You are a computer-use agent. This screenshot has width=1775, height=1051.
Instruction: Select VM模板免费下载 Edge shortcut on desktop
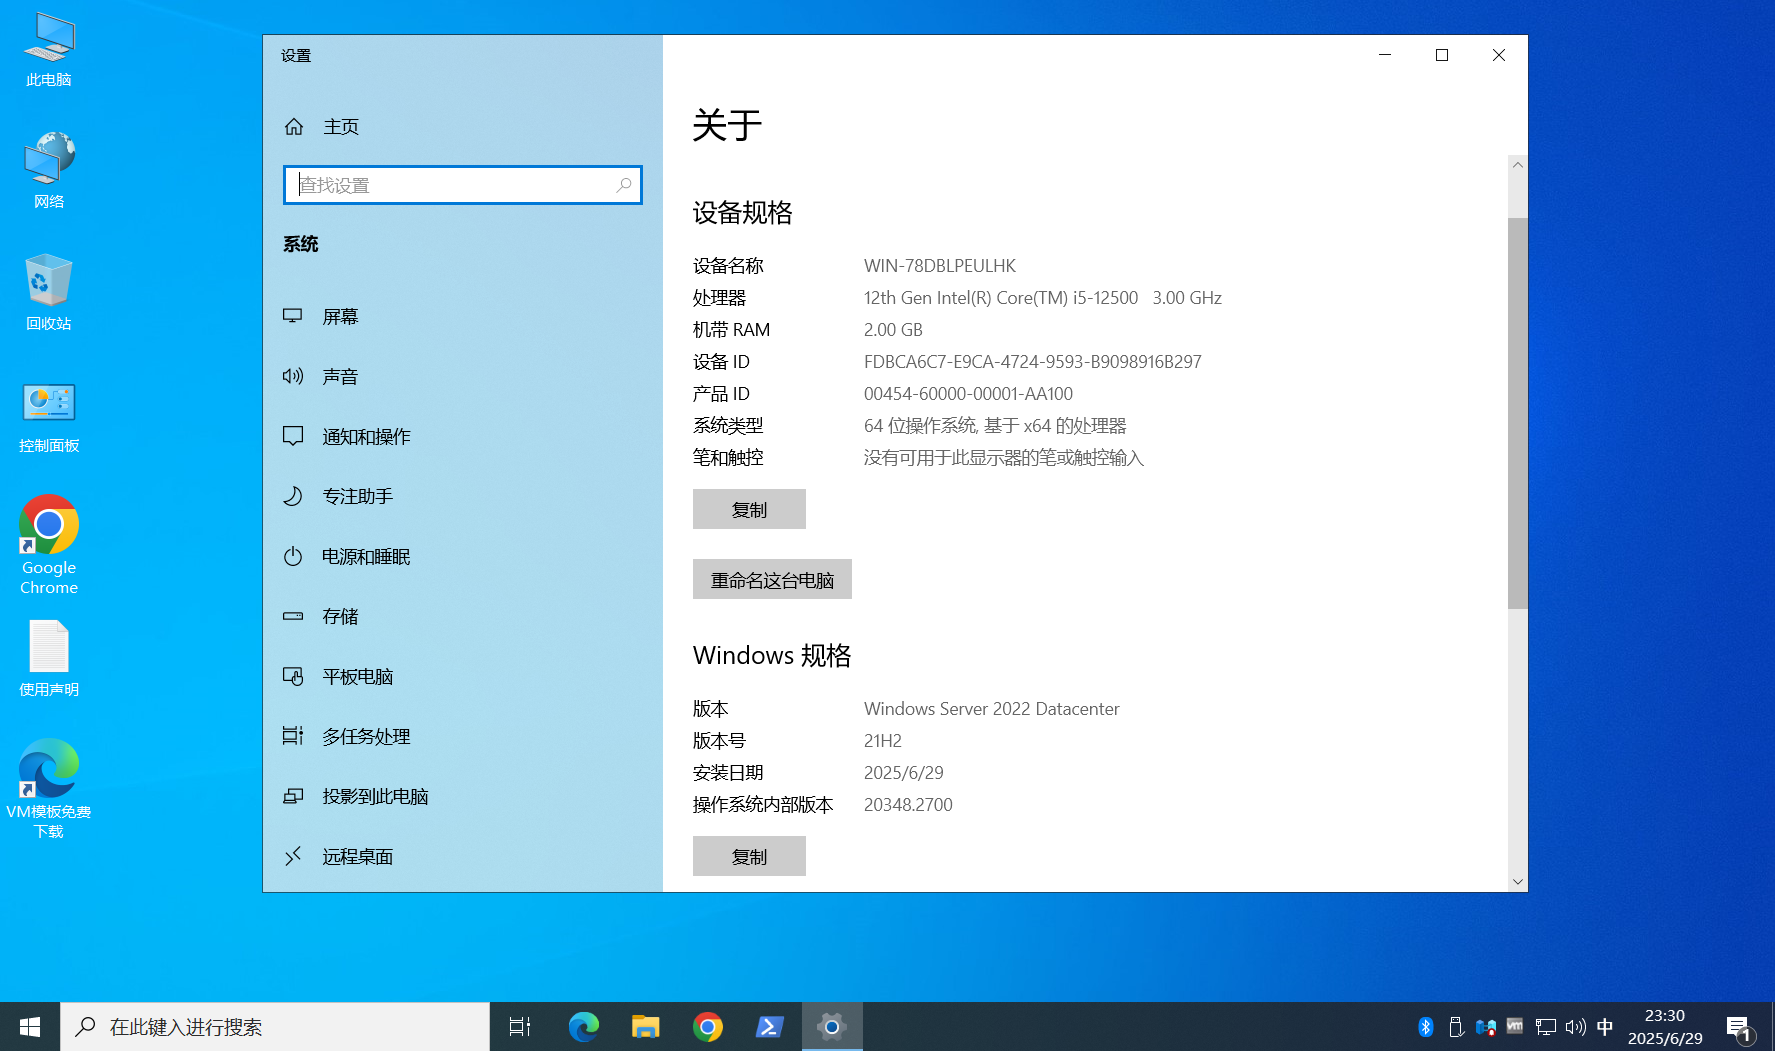pyautogui.click(x=49, y=788)
